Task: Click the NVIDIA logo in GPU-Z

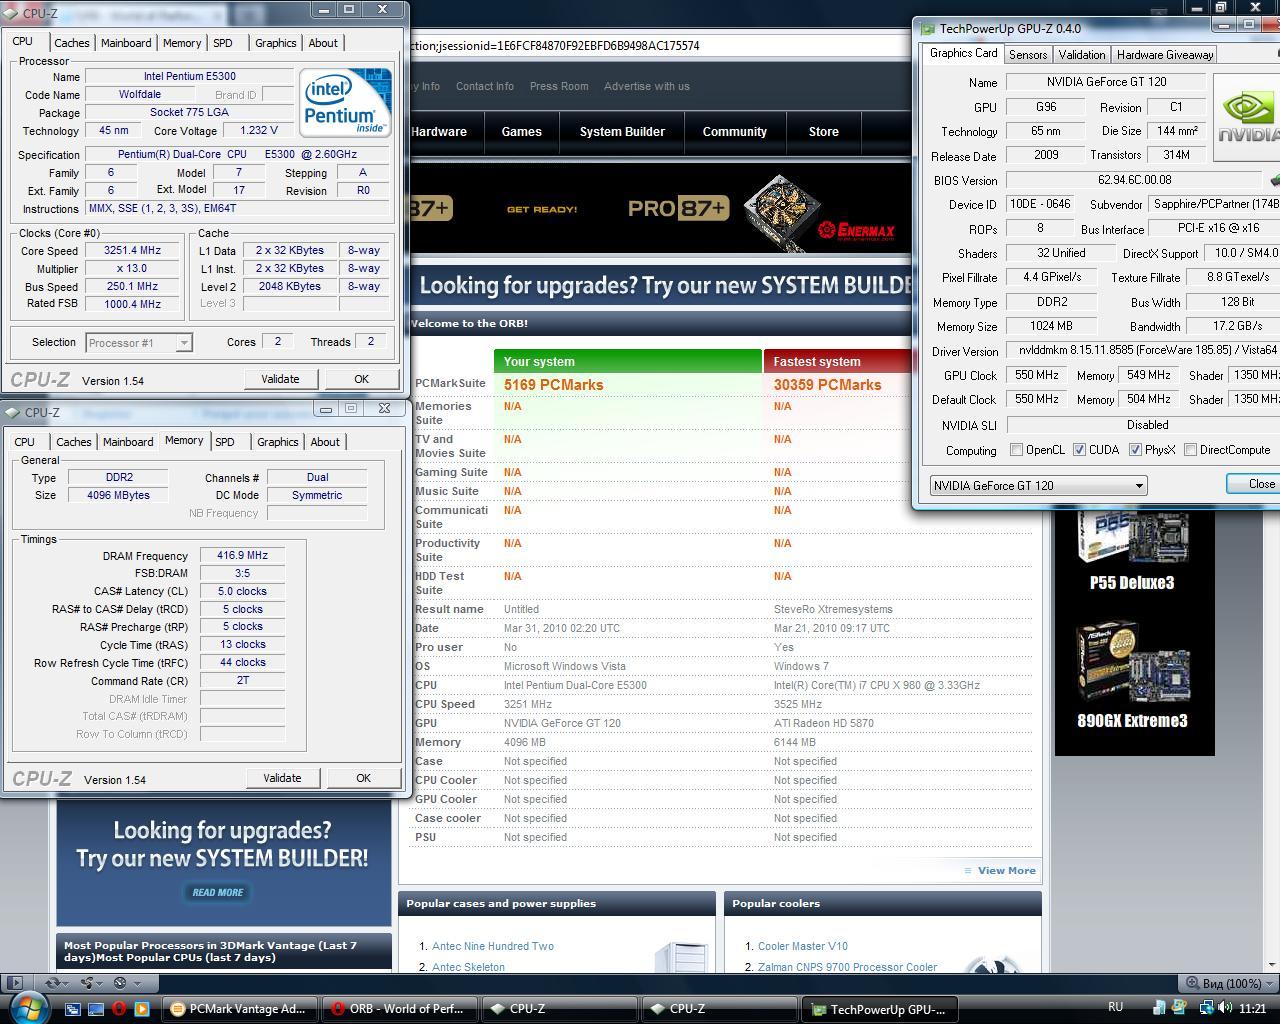Action: point(1247,116)
